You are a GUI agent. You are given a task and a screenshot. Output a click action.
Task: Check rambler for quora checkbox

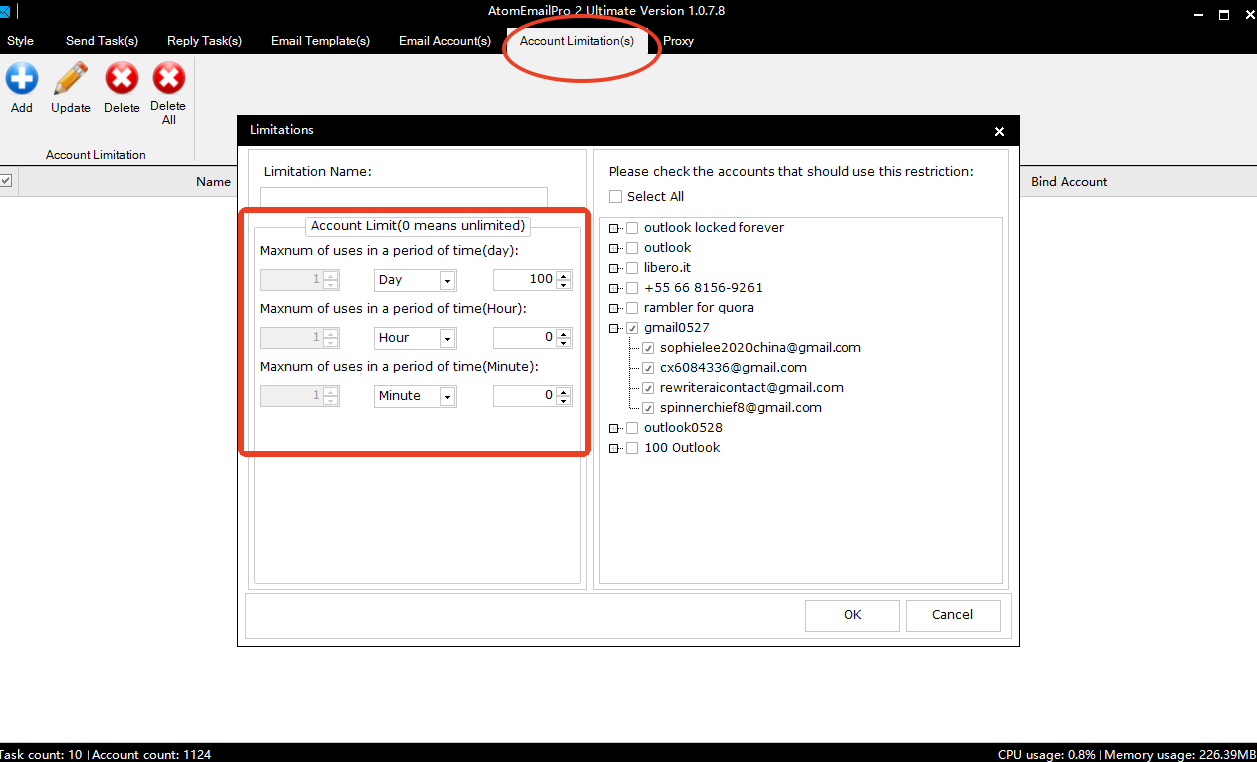pos(632,308)
